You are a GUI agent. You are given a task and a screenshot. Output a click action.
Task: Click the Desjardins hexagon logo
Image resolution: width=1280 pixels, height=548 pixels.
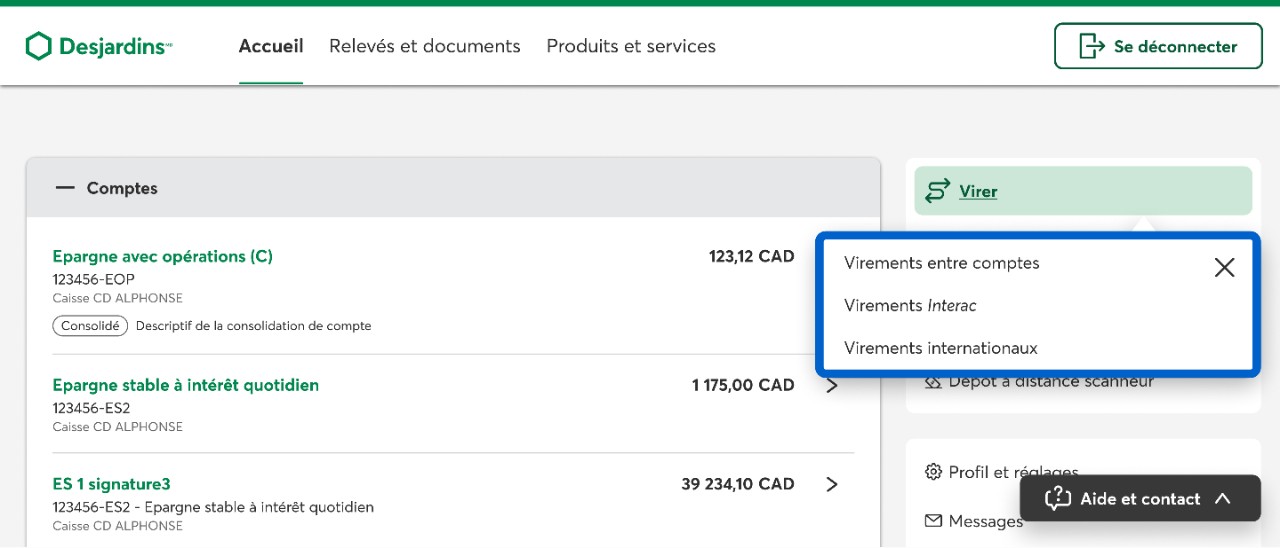38,46
